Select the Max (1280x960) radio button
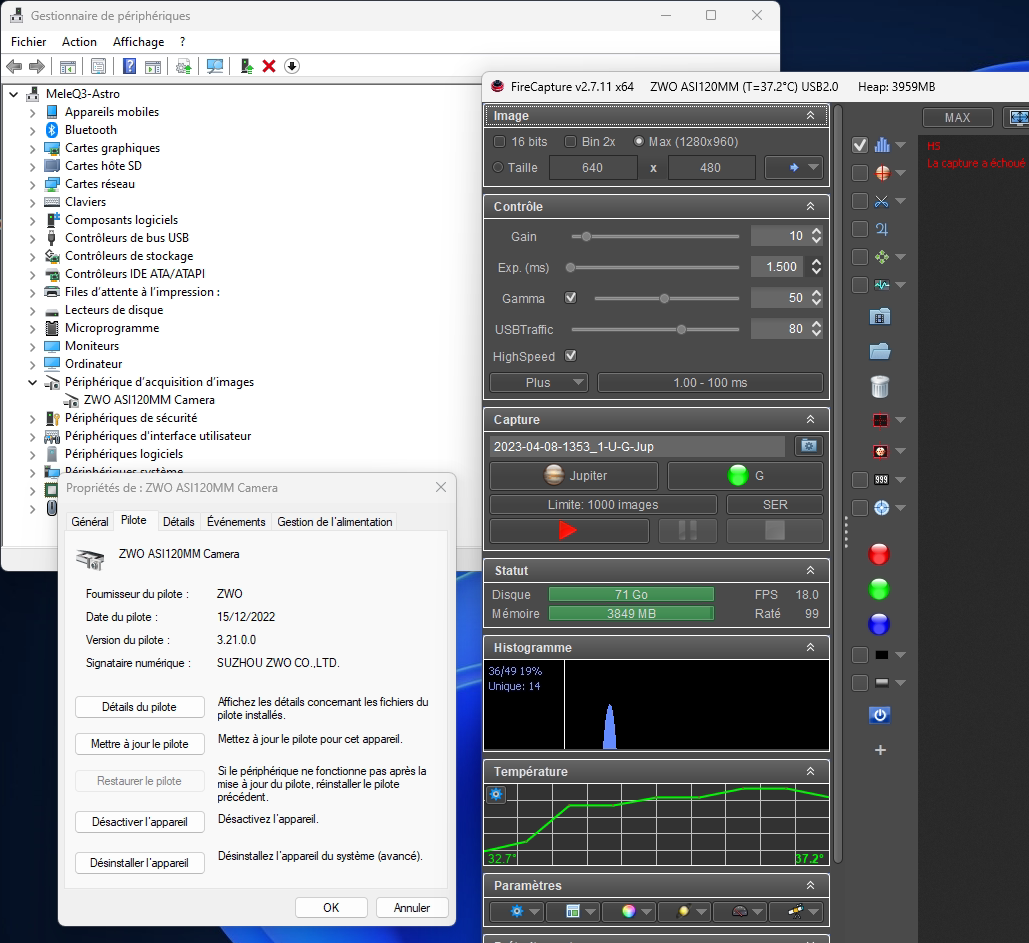The height and width of the screenshot is (943, 1029). [x=639, y=142]
